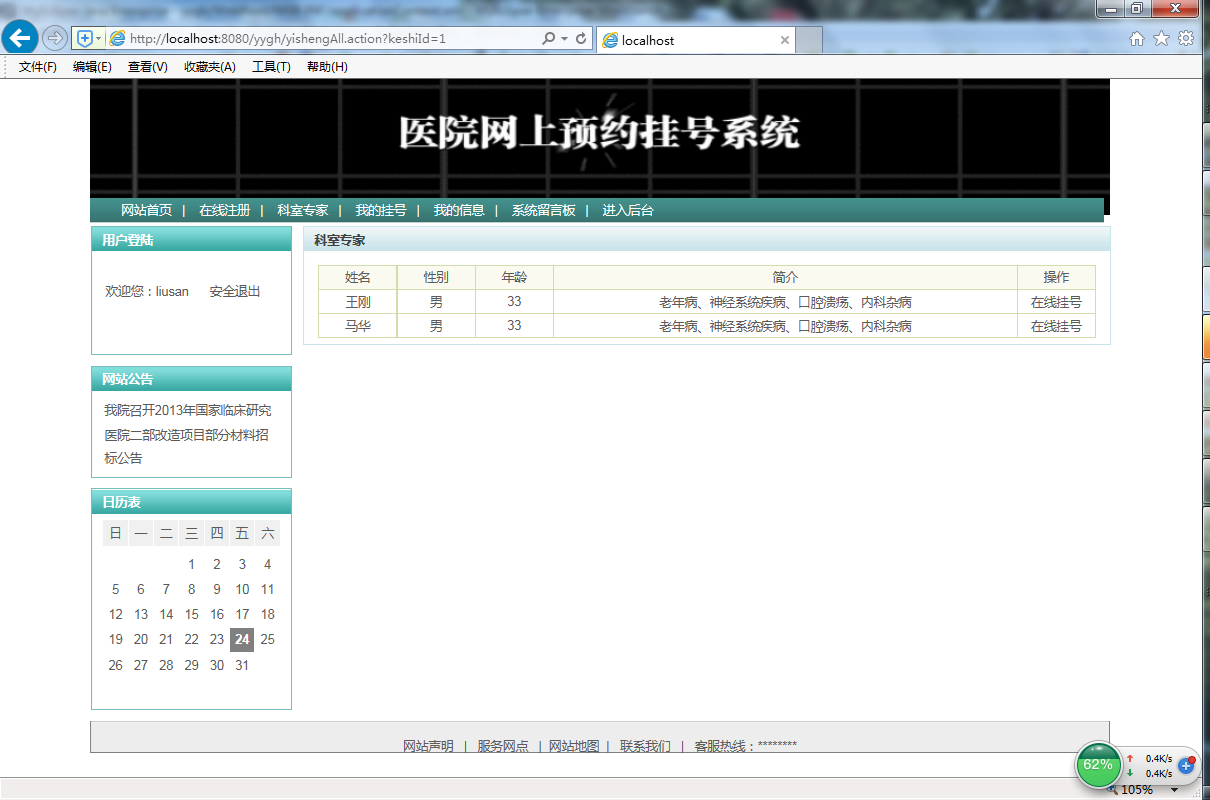The width and height of the screenshot is (1210, 800).
Task: Click the 62% circular progress indicator
Action: pos(1098,765)
